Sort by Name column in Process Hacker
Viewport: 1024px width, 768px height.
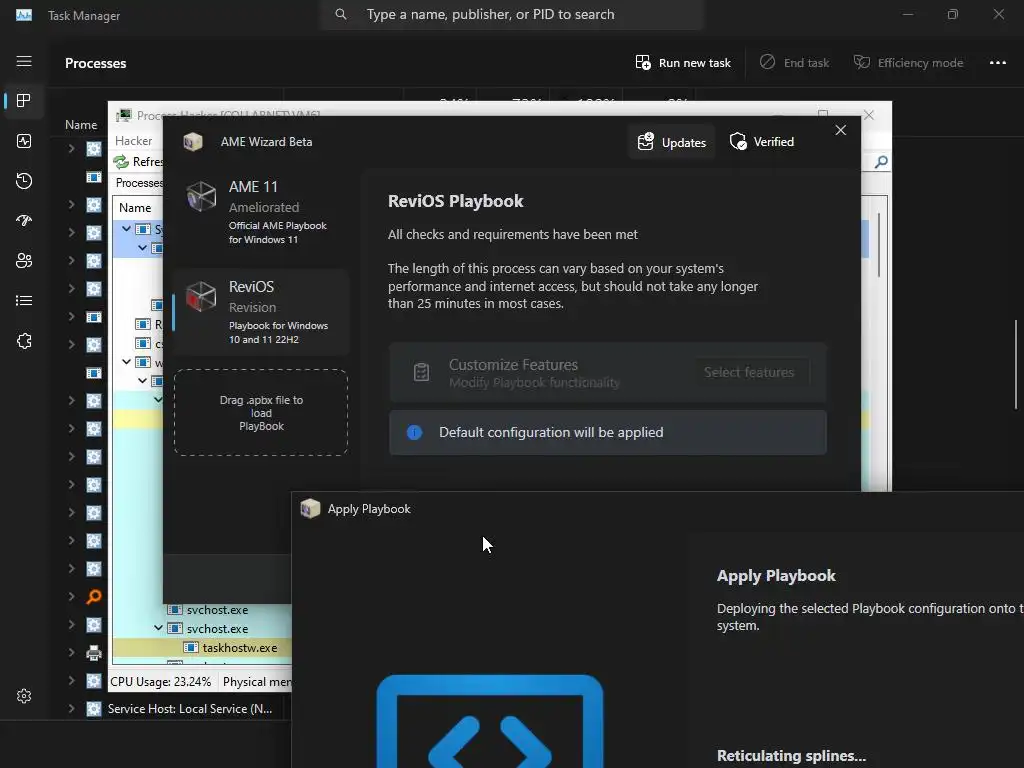pos(135,208)
